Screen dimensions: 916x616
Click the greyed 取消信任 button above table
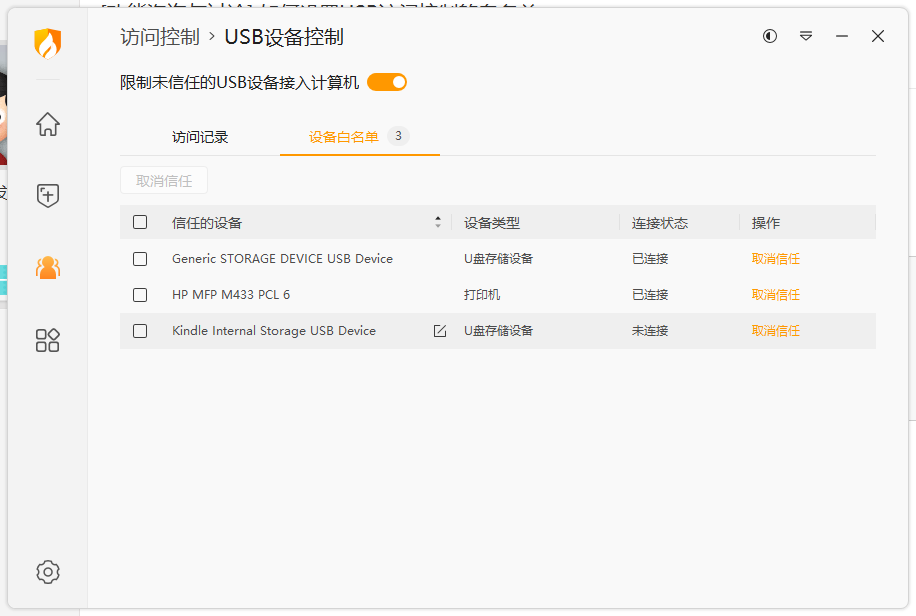click(x=164, y=181)
